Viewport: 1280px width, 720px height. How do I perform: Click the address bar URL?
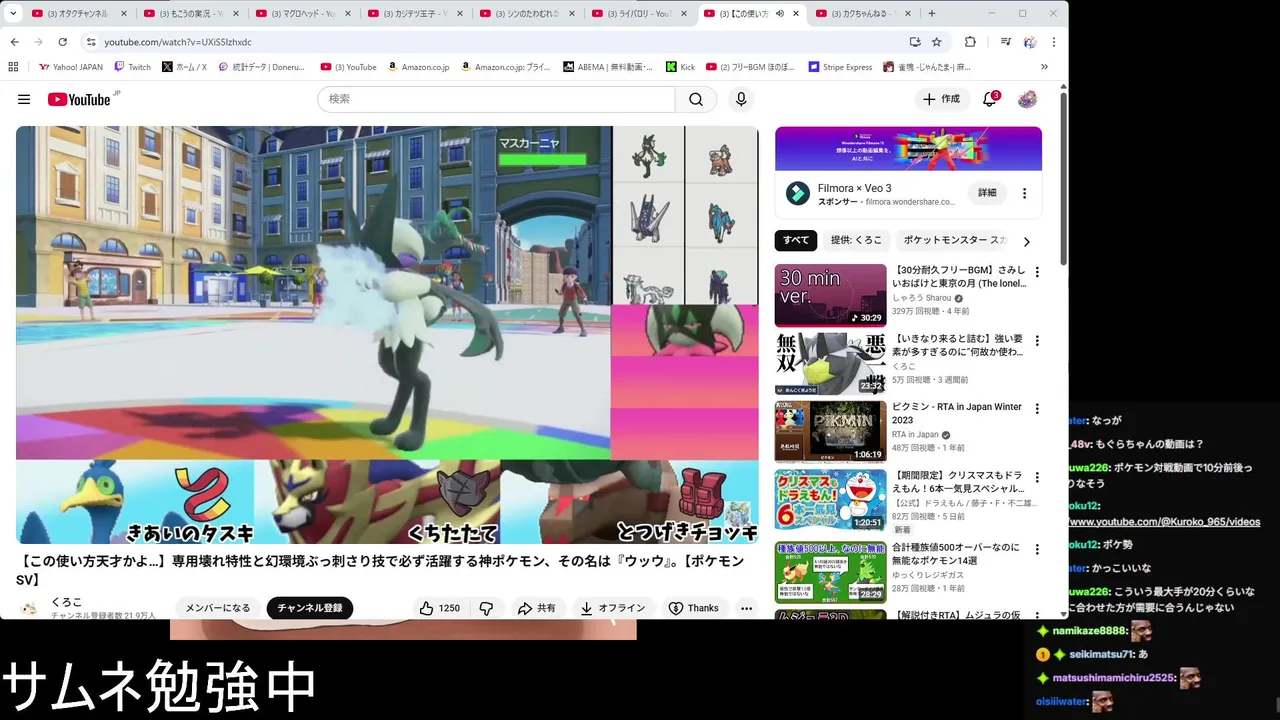pyautogui.click(x=178, y=42)
